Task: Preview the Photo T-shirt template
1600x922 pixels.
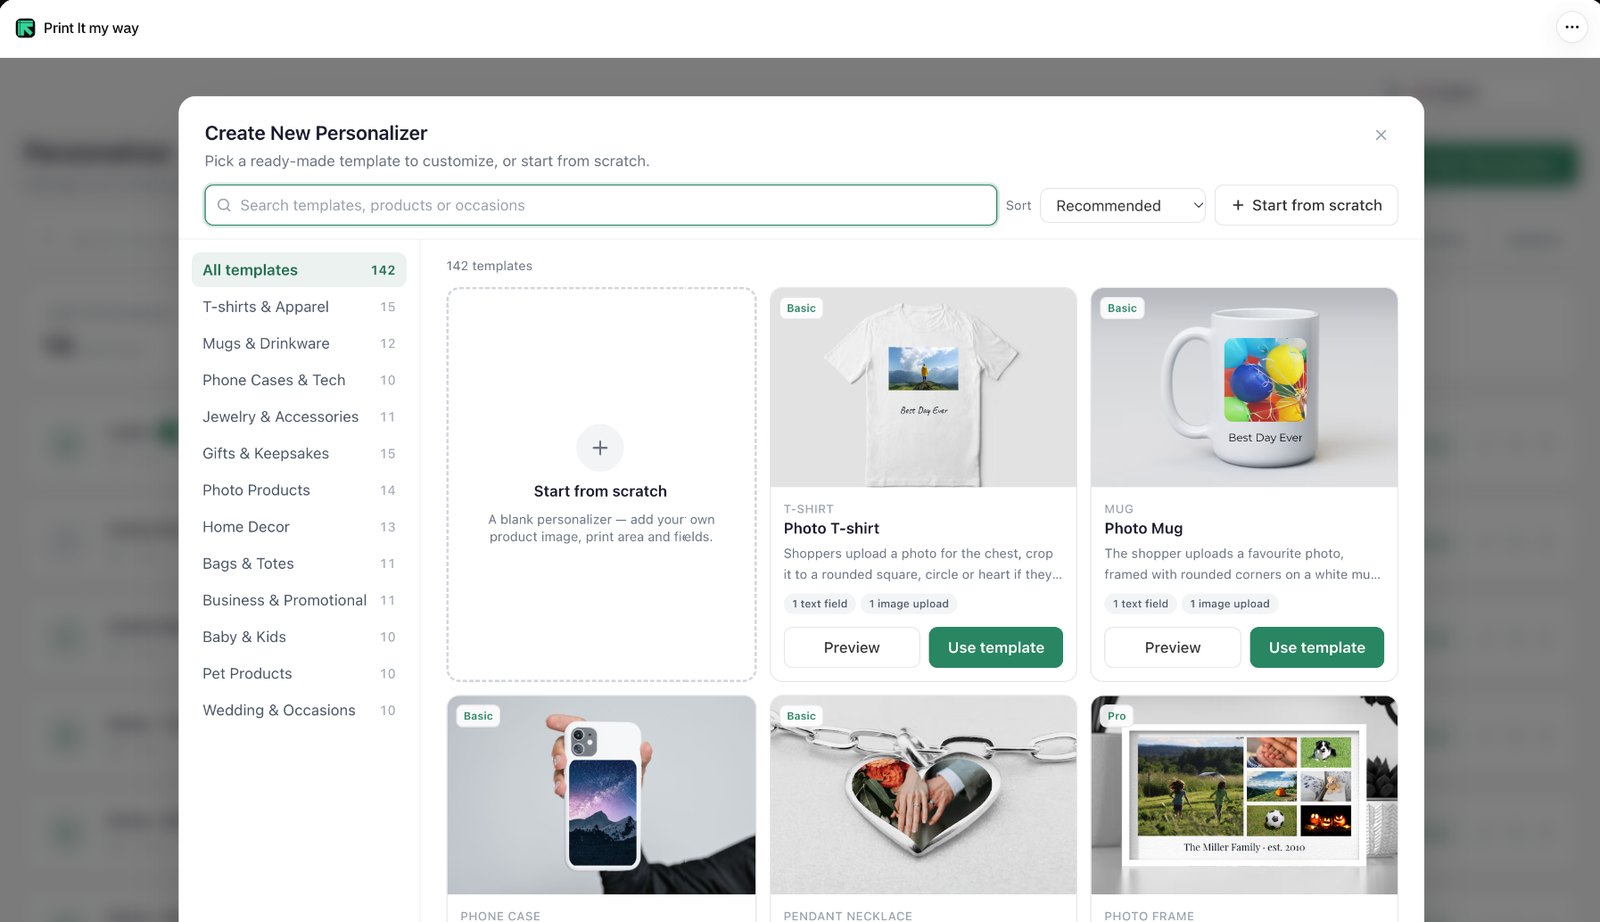Action: 852,647
